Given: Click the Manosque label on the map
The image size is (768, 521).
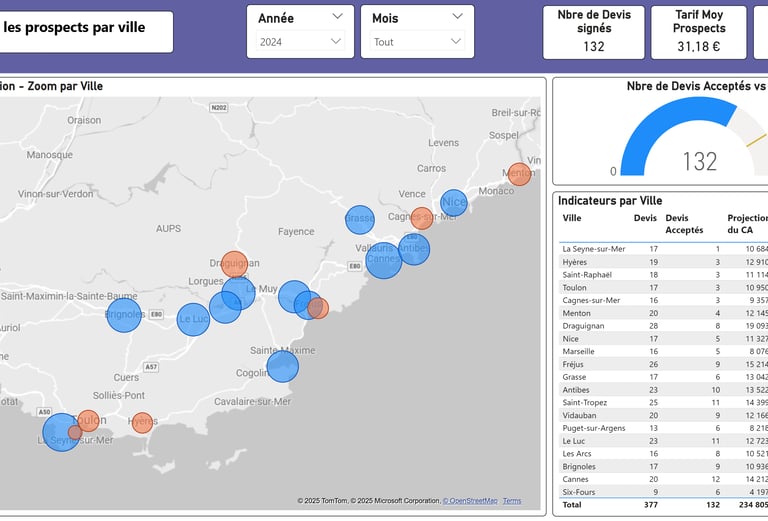Looking at the screenshot, I should [x=49, y=155].
